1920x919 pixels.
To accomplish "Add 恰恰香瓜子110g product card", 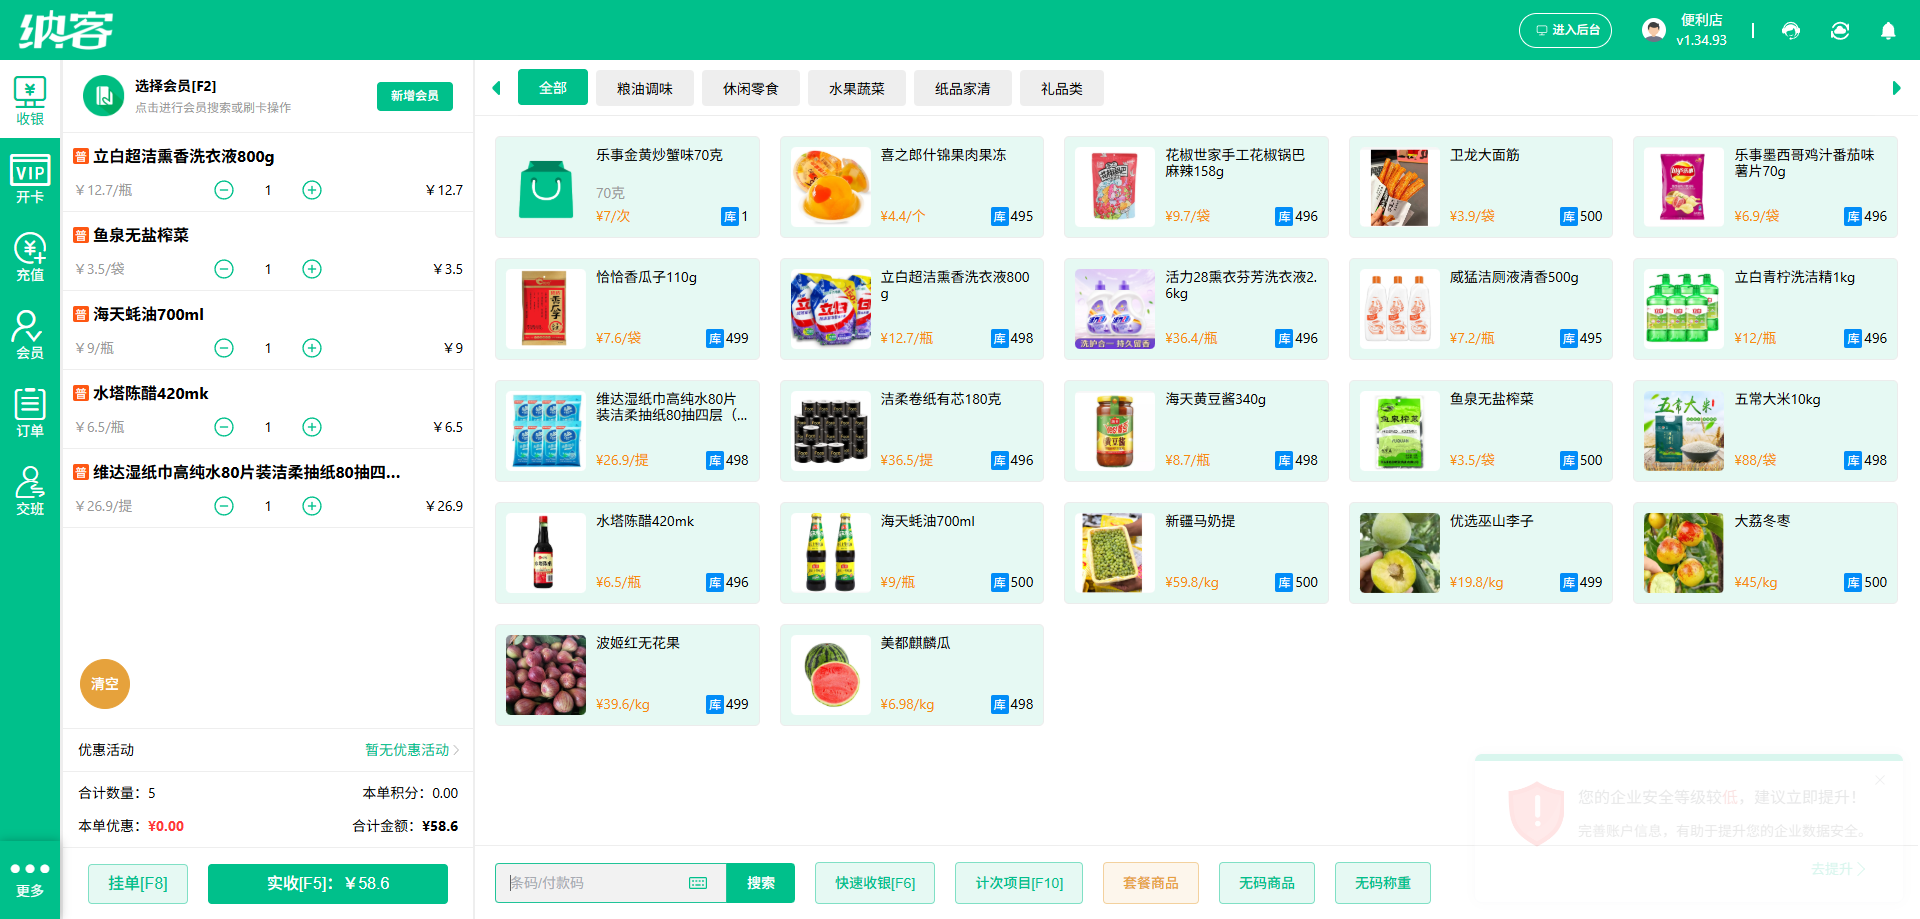I will coord(627,309).
